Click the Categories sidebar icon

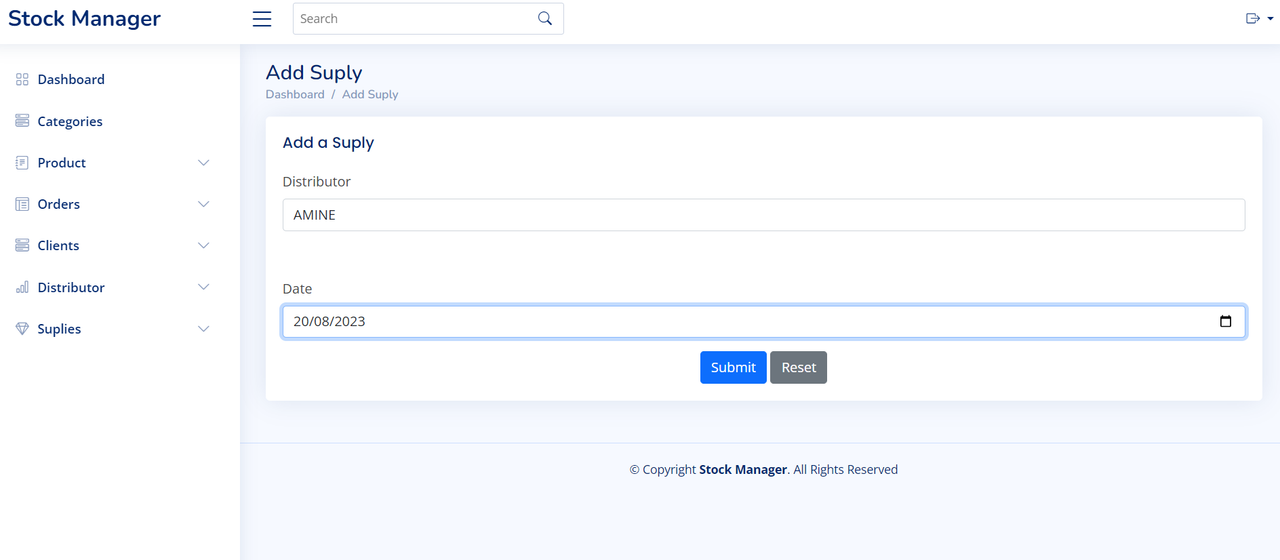pyautogui.click(x=22, y=121)
